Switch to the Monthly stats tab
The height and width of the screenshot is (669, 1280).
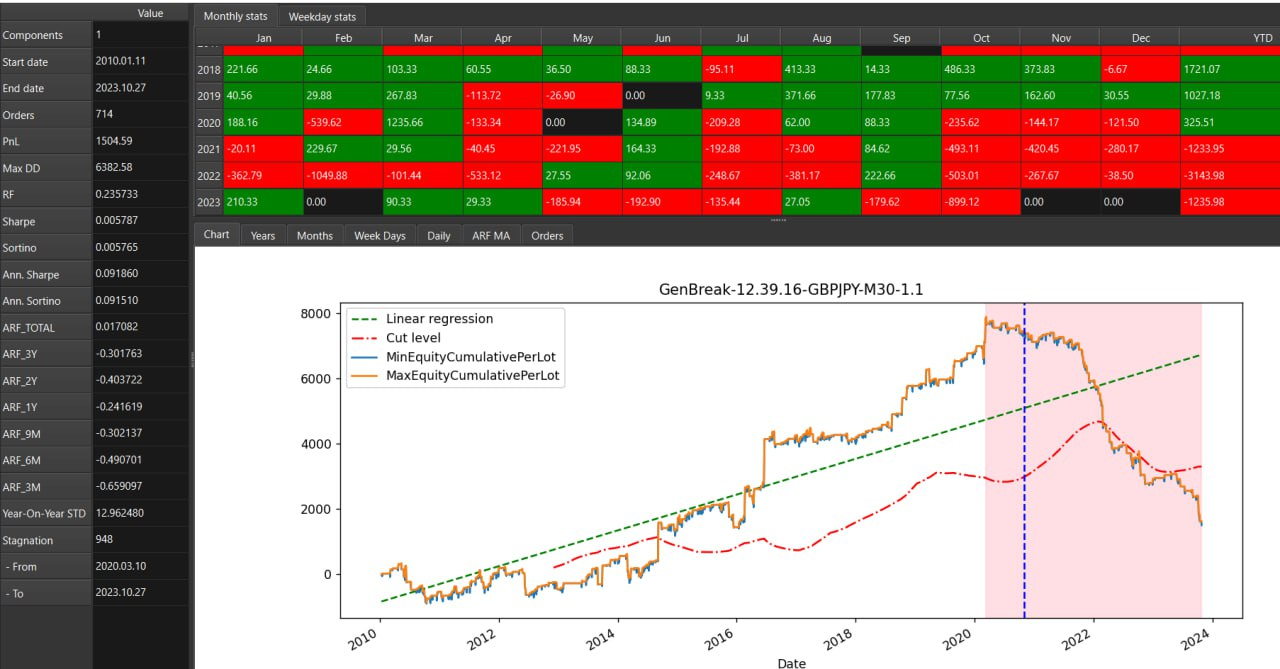click(236, 16)
